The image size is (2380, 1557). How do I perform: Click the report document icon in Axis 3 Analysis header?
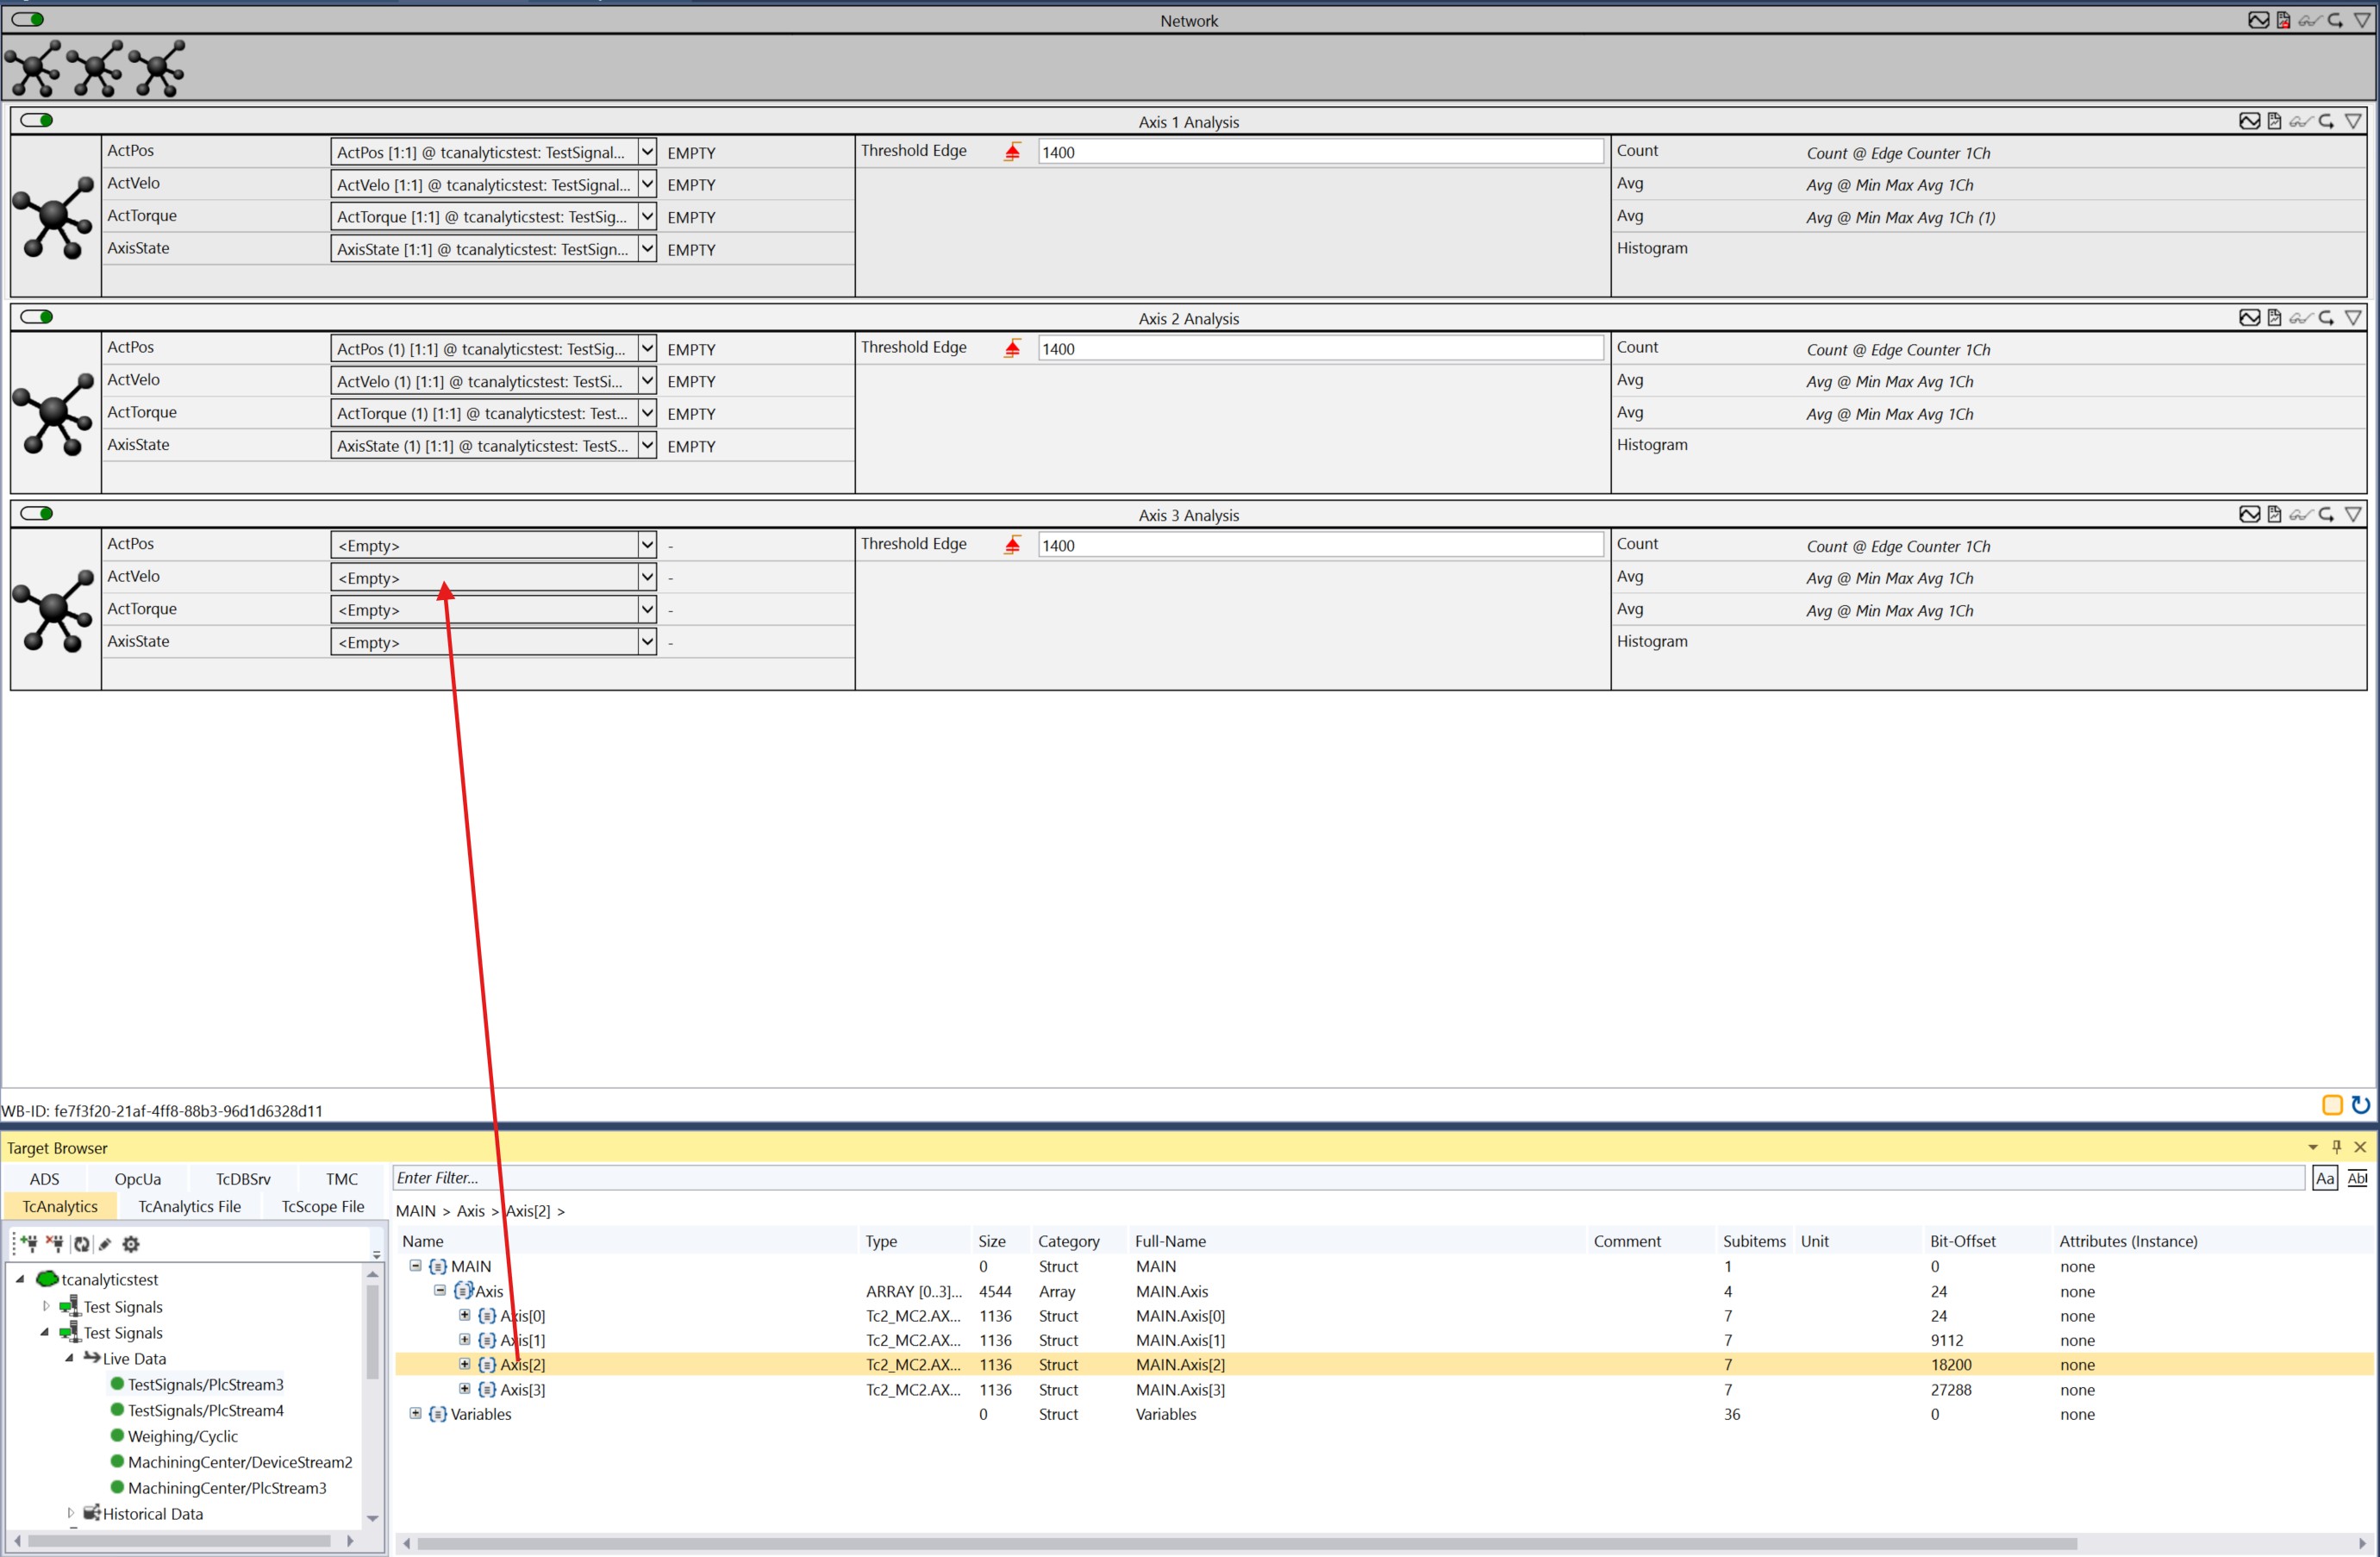pos(2274,514)
